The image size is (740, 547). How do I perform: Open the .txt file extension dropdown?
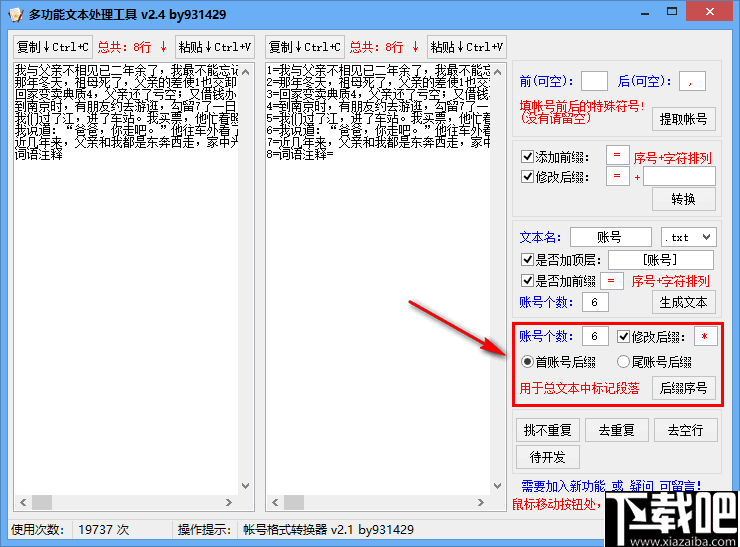689,237
